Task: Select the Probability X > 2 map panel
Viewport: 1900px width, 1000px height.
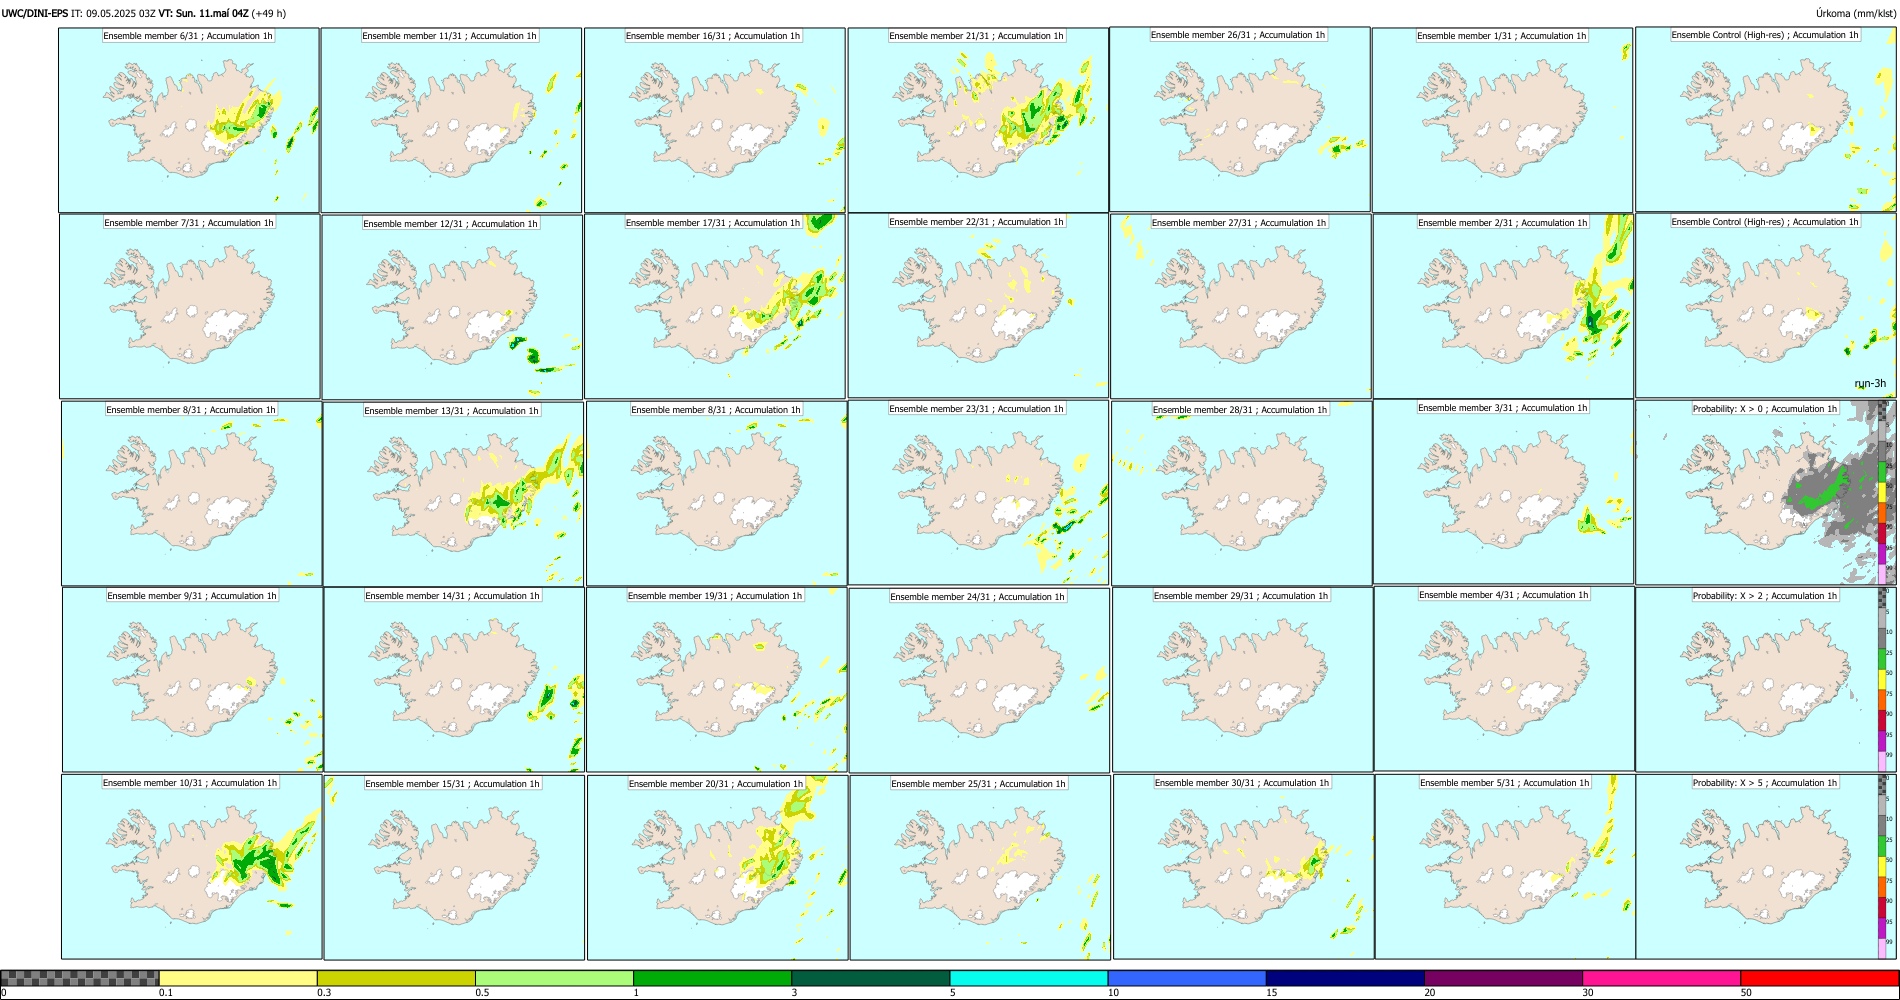Action: pyautogui.click(x=1766, y=680)
